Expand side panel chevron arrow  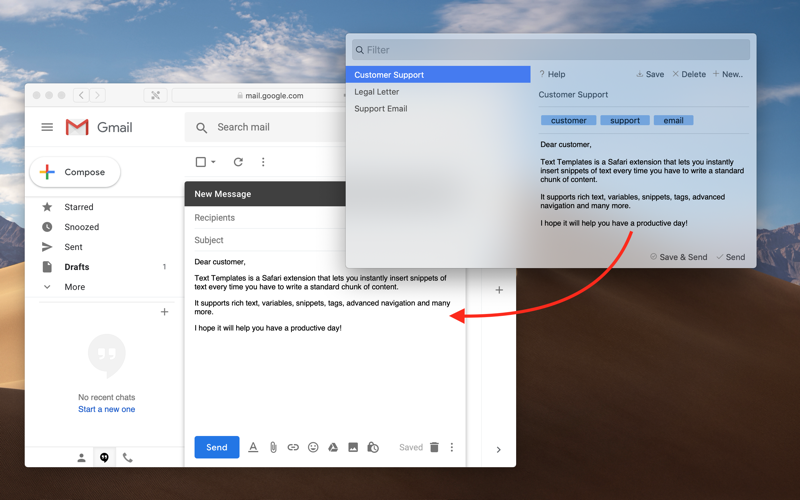coord(498,449)
